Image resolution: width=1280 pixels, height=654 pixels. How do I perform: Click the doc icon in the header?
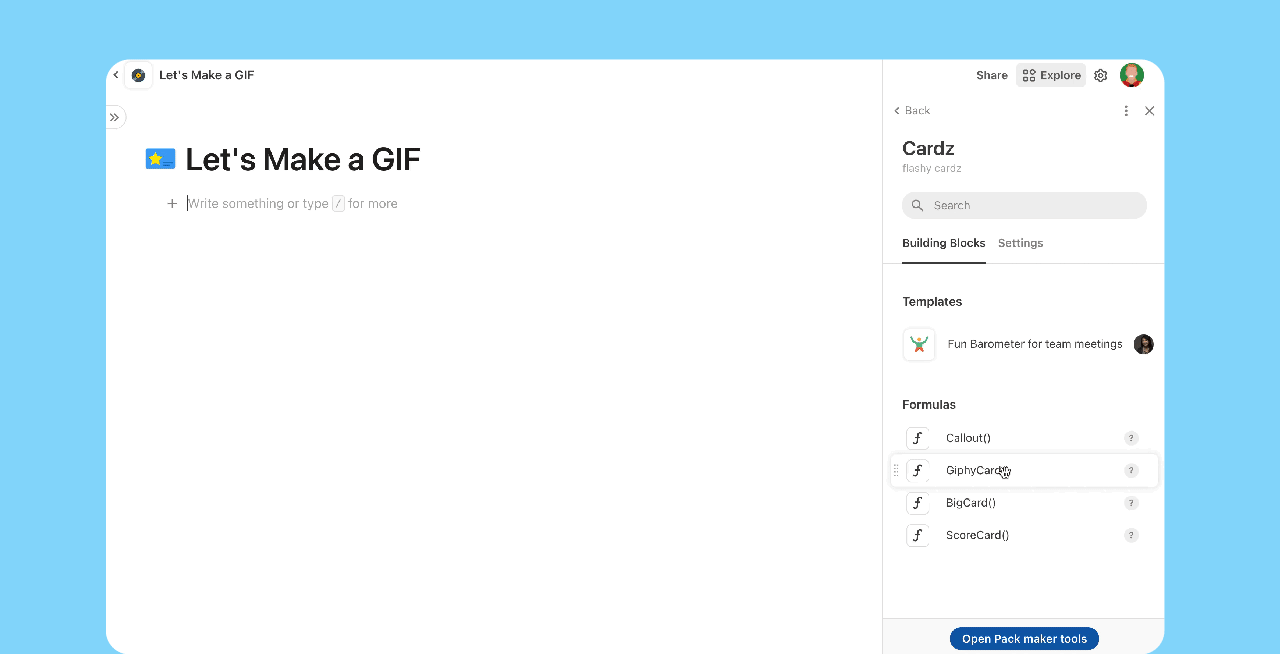(138, 75)
